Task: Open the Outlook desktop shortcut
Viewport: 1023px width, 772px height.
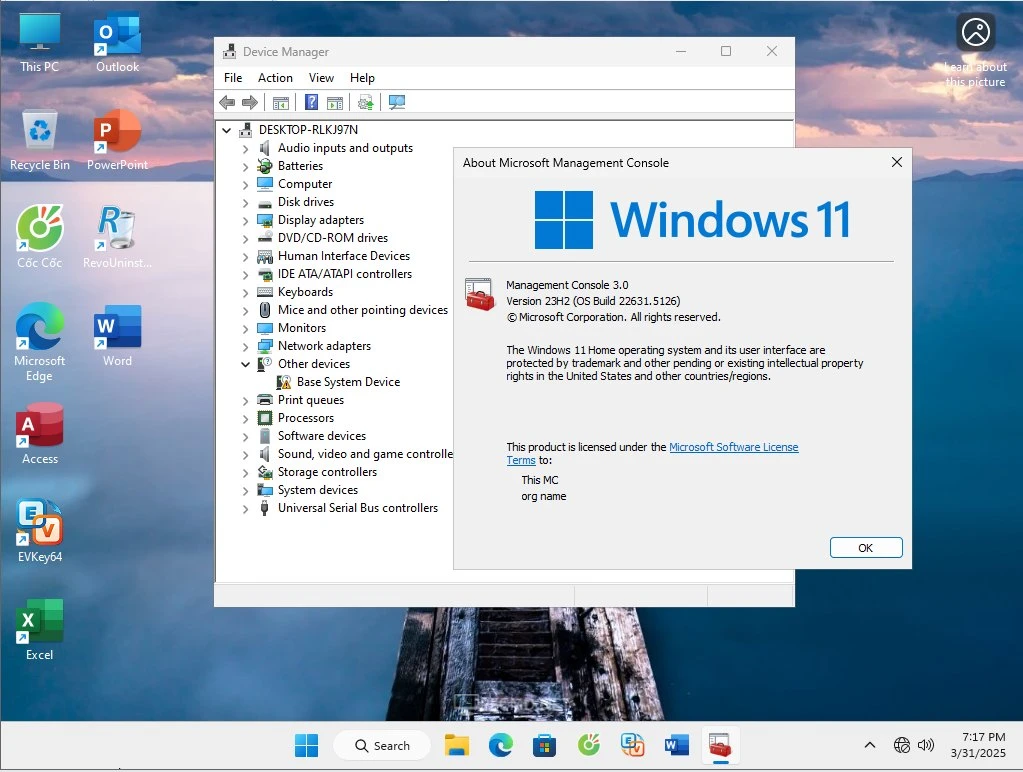Action: 117,41
